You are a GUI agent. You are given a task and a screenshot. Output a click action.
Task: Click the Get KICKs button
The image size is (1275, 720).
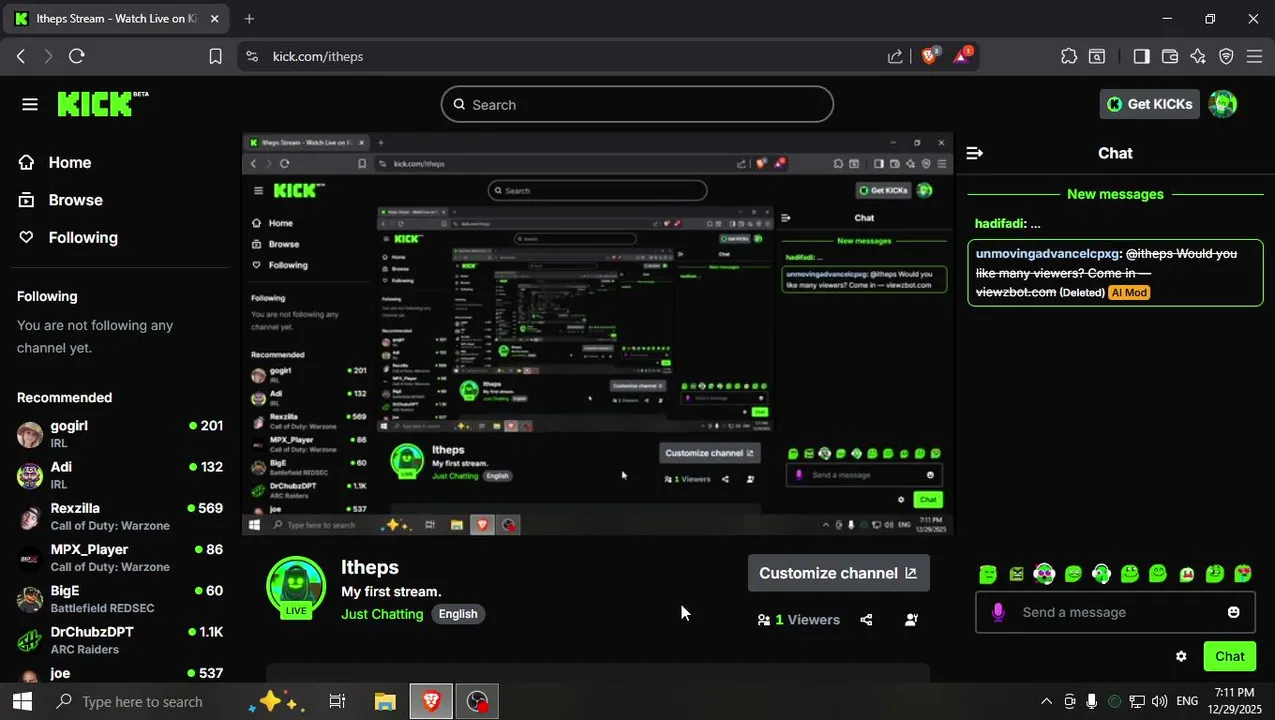(1149, 104)
